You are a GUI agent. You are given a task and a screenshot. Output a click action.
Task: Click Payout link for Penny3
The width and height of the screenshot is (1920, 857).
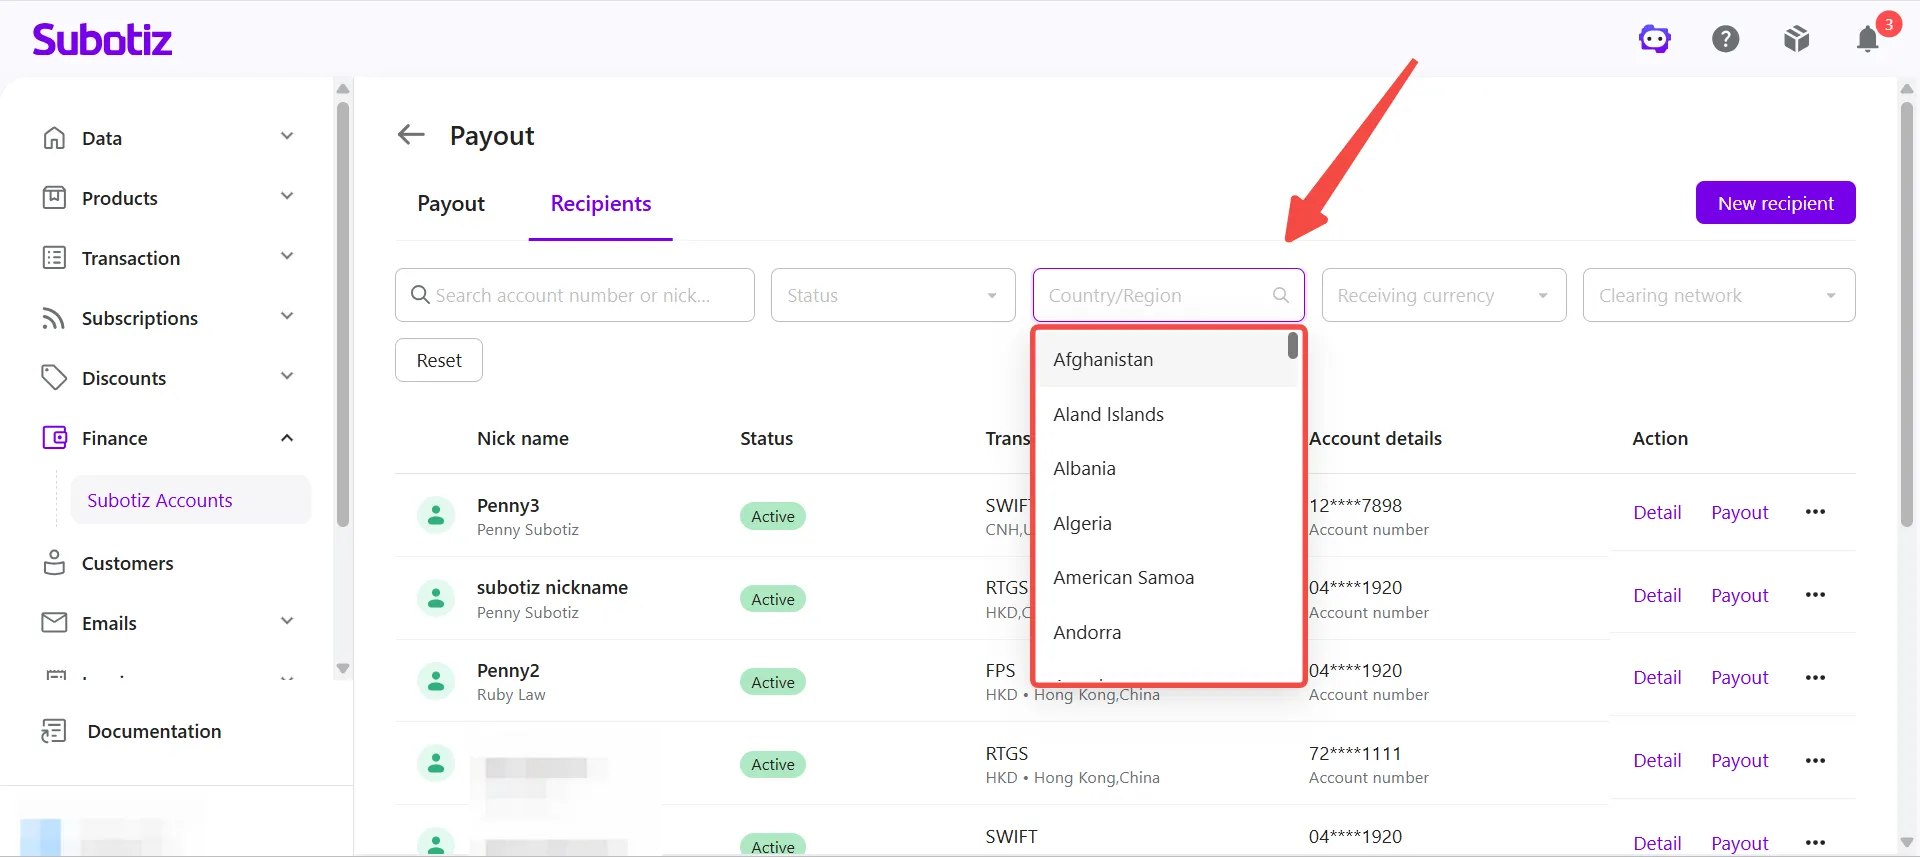1740,512
